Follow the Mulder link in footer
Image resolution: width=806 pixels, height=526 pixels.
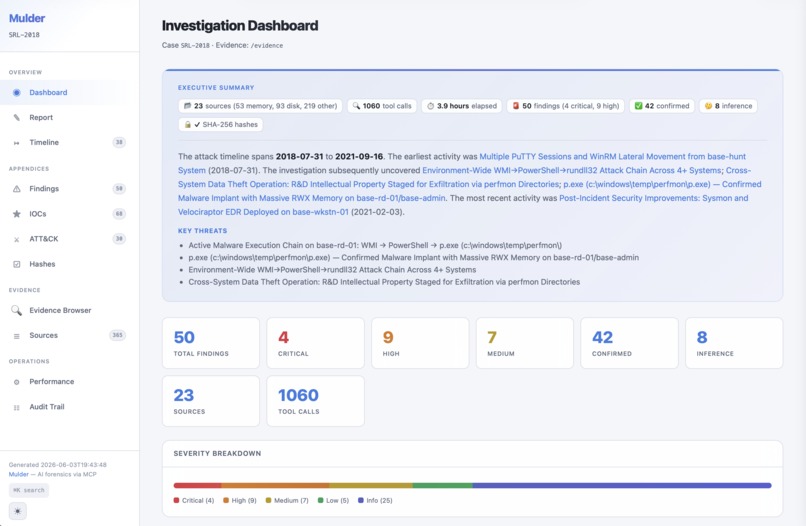[x=19, y=475]
